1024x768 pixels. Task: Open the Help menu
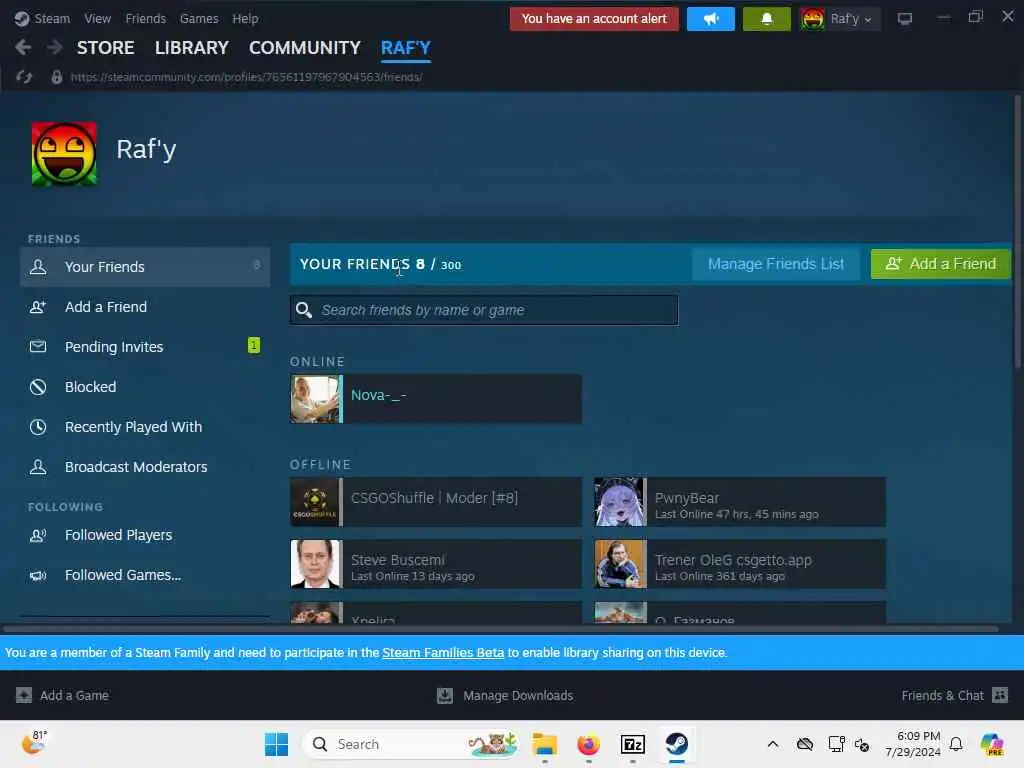click(245, 19)
